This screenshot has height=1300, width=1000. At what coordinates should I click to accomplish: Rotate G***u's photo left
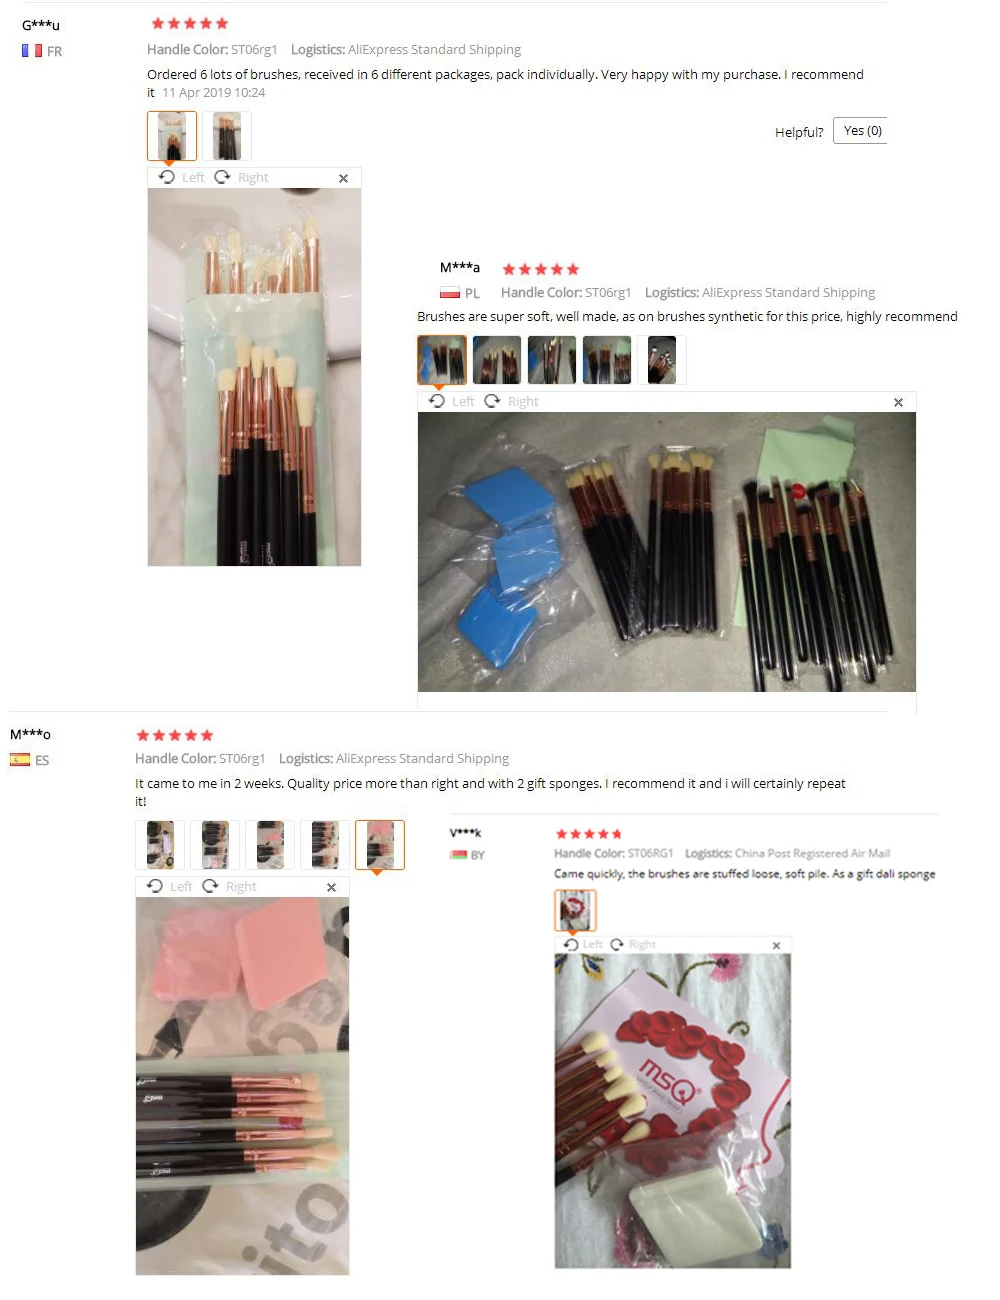[x=181, y=177]
